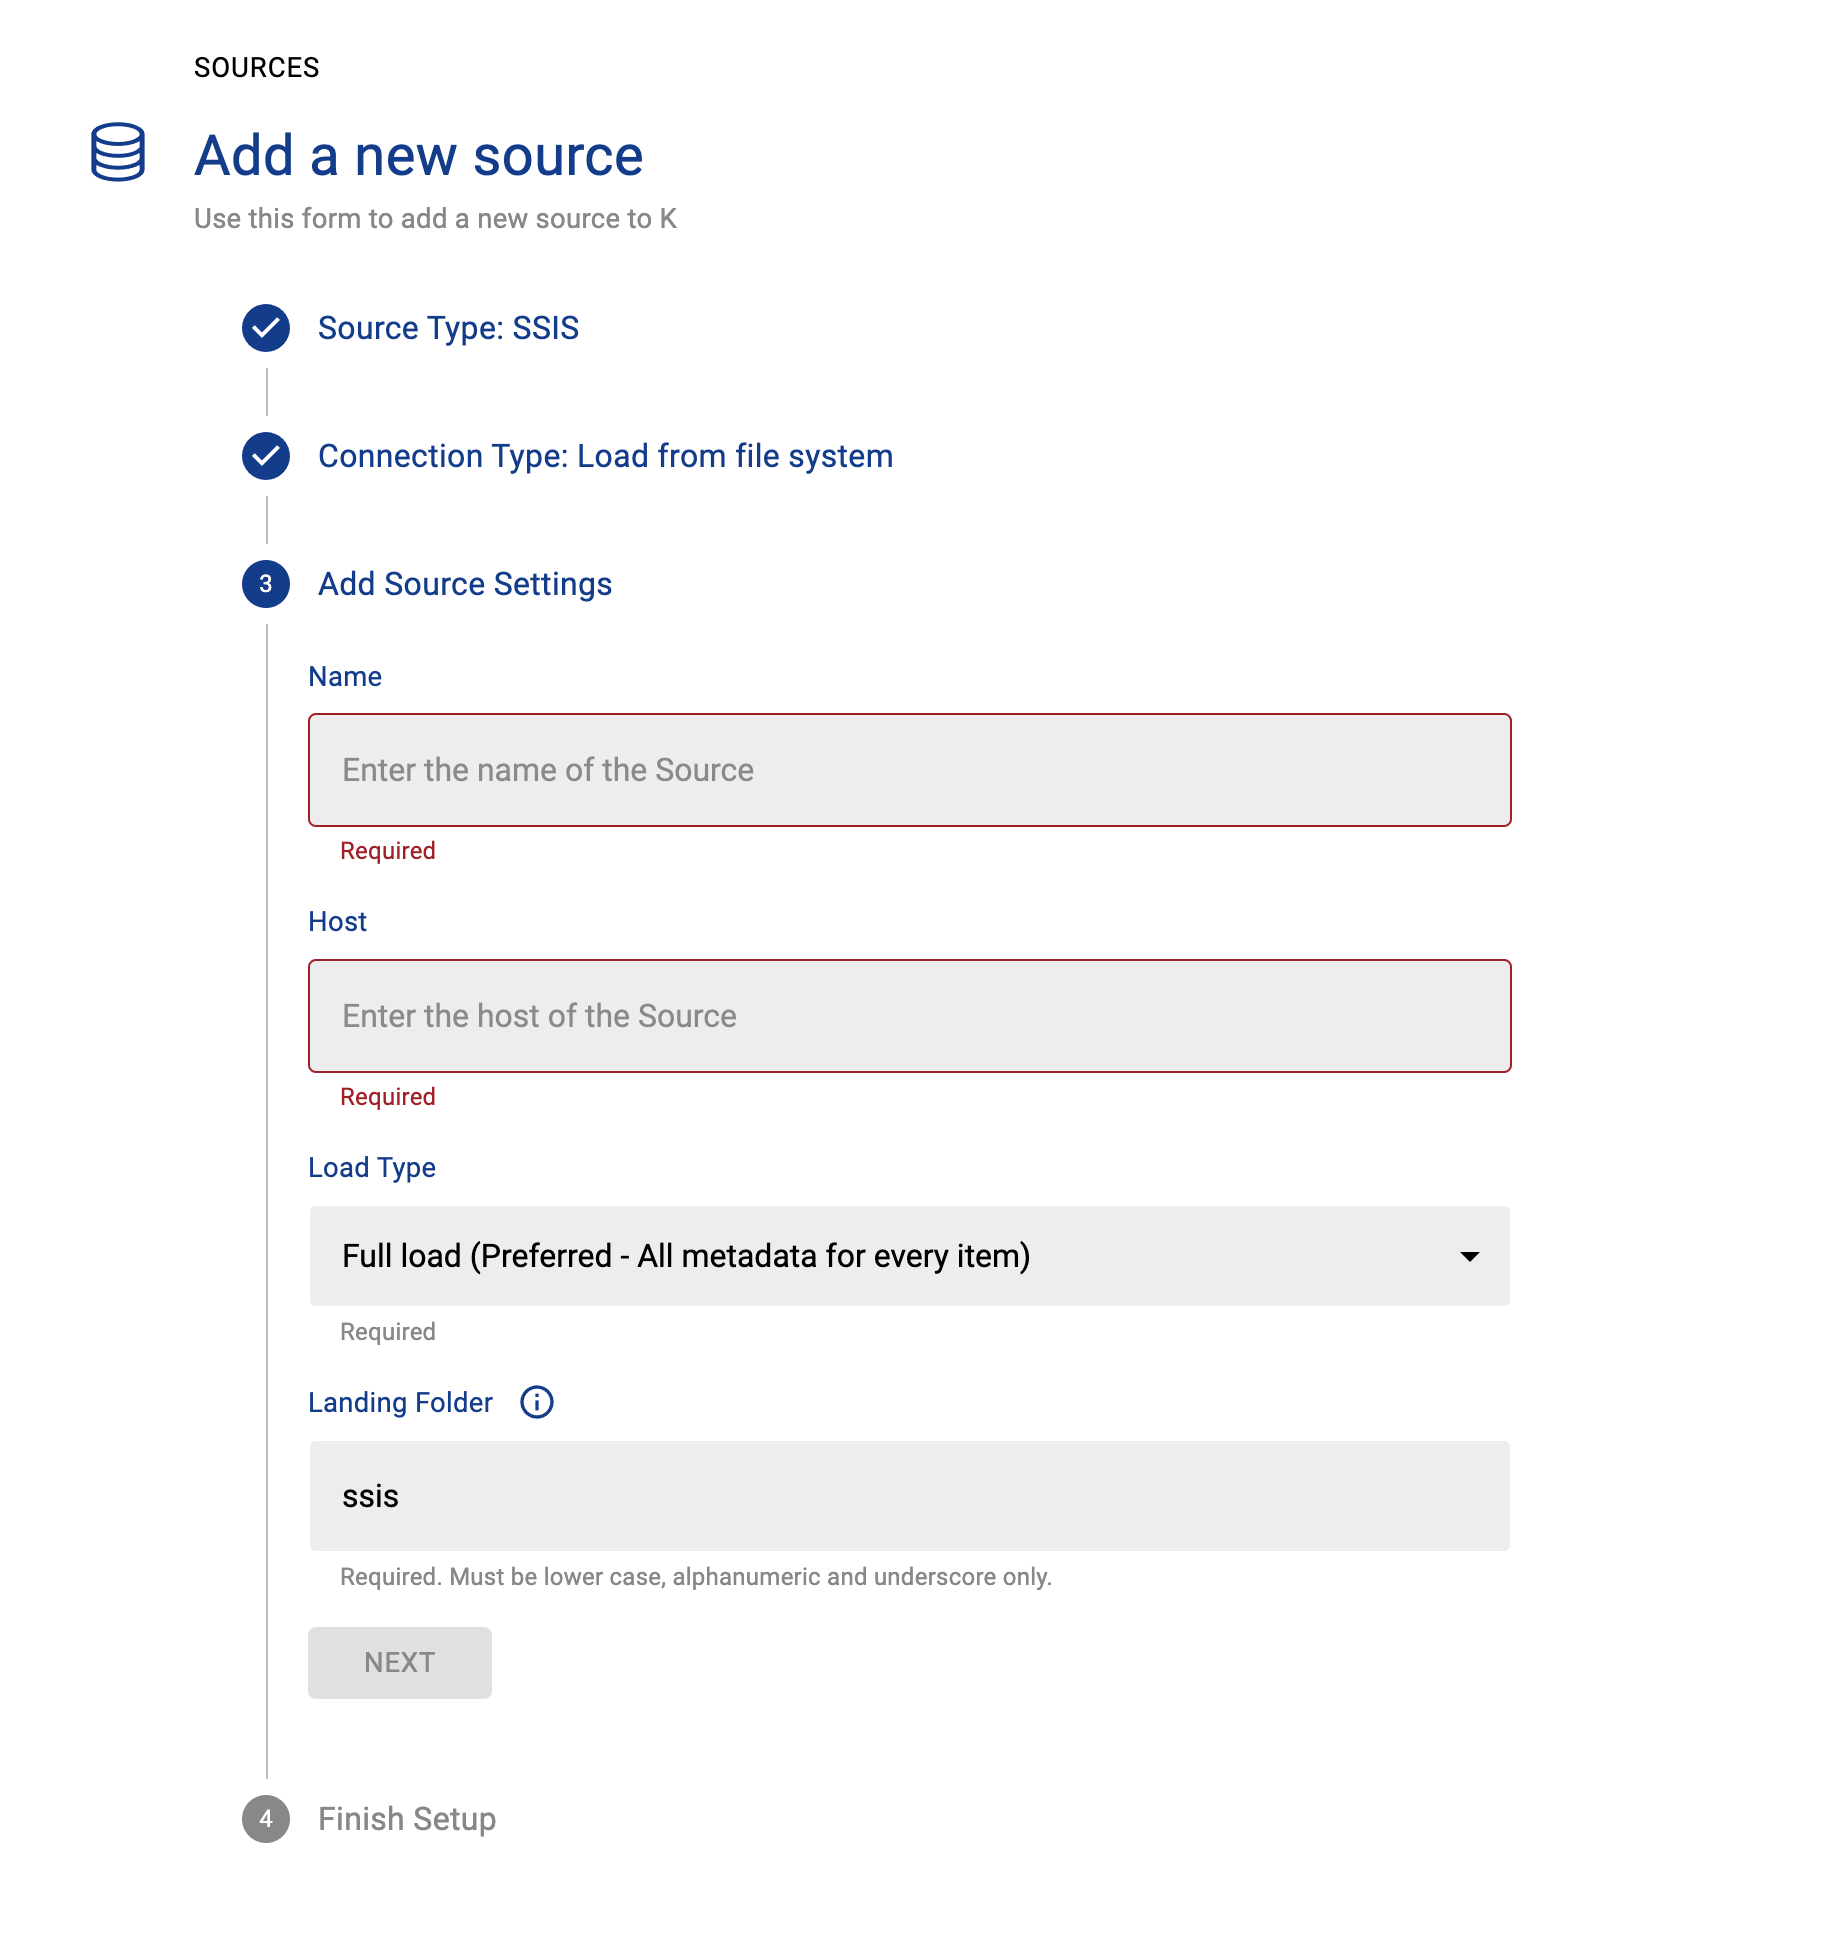
Task: Select the Add Source Settings step heading
Action: 465,585
